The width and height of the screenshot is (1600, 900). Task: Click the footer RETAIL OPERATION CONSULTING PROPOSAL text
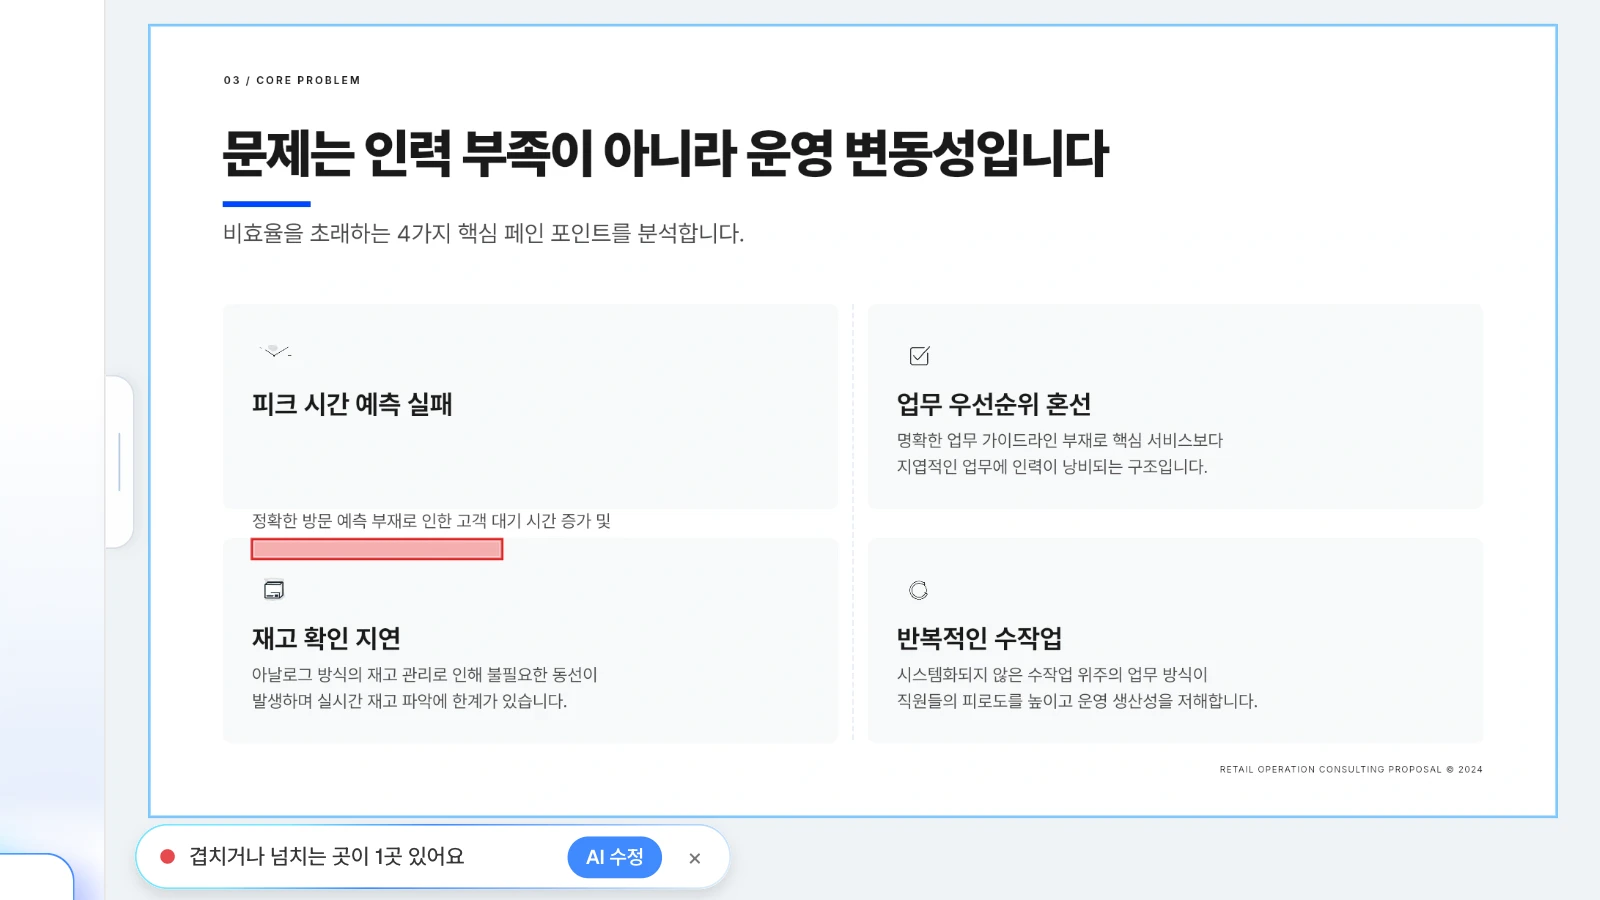click(1351, 769)
